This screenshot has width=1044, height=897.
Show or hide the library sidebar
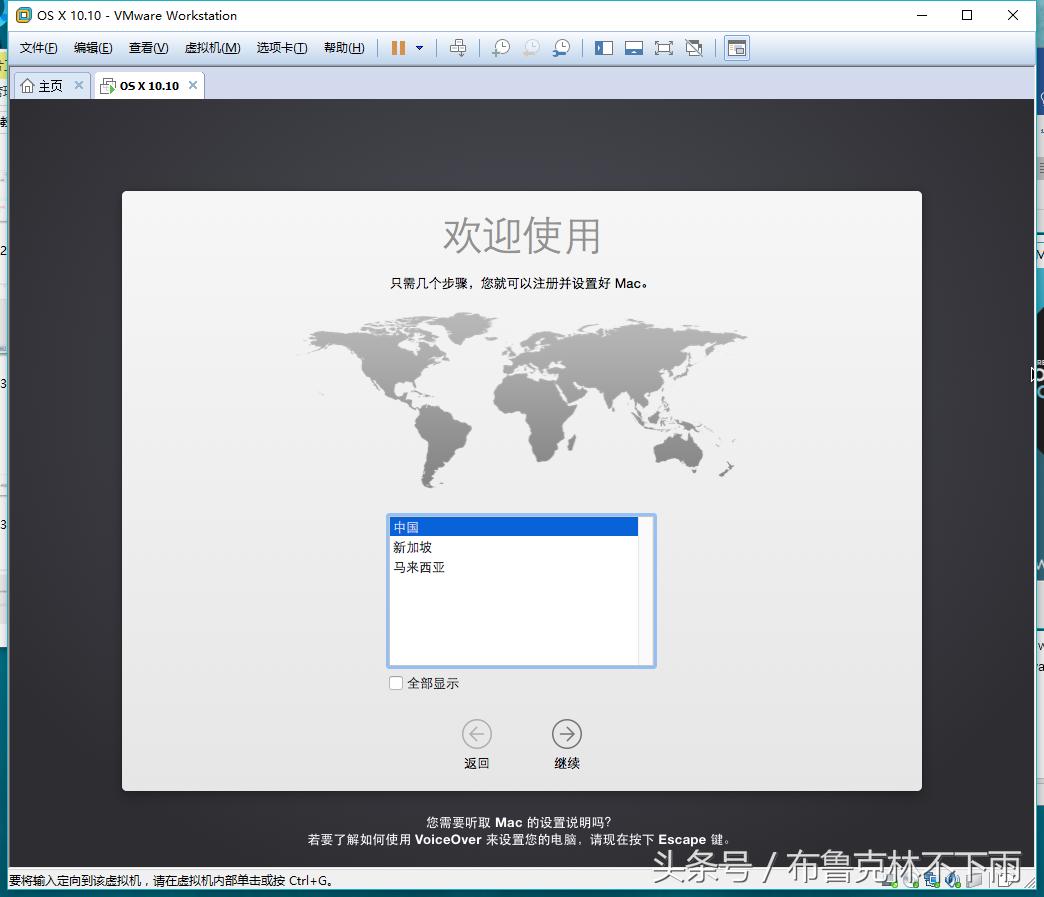604,47
